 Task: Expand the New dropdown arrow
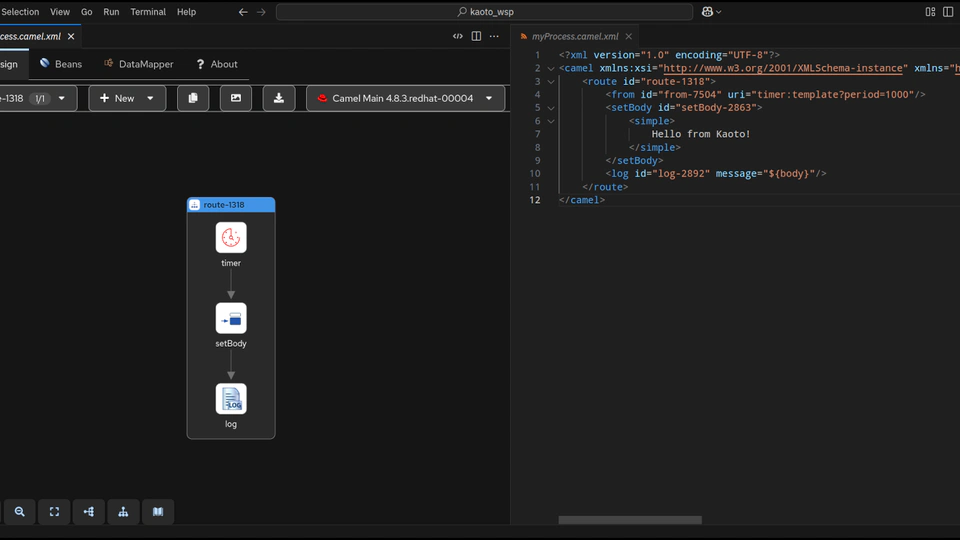coord(150,98)
